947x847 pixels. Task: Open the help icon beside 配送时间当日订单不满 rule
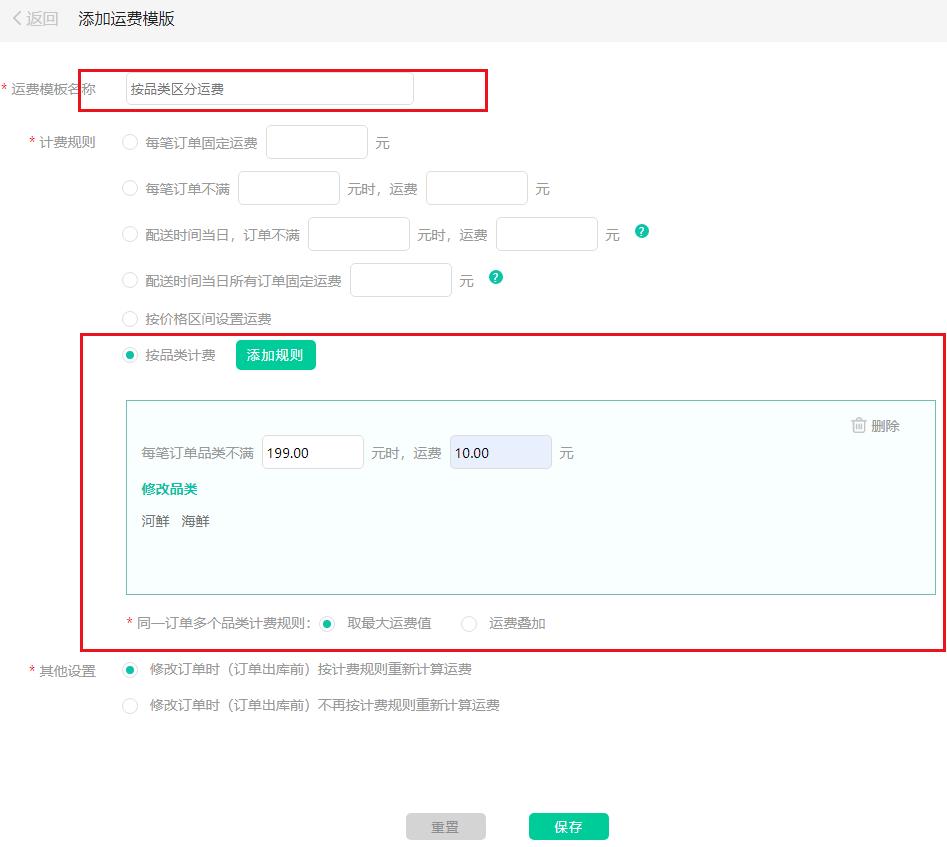[x=641, y=231]
